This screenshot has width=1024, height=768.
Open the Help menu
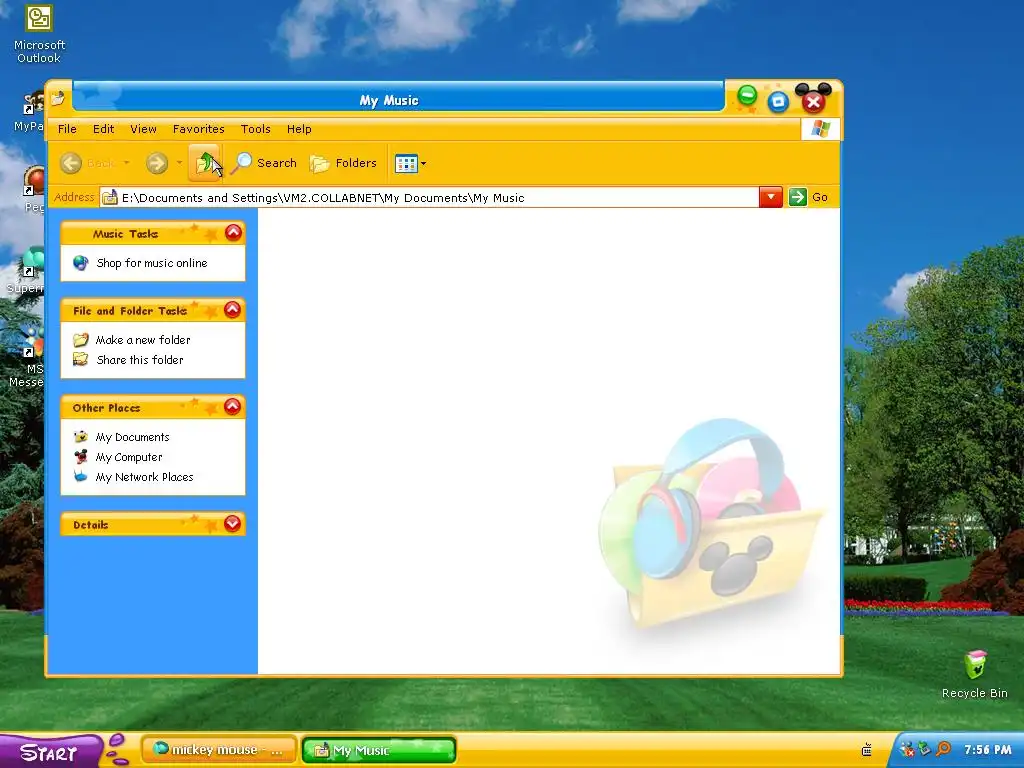click(x=299, y=129)
